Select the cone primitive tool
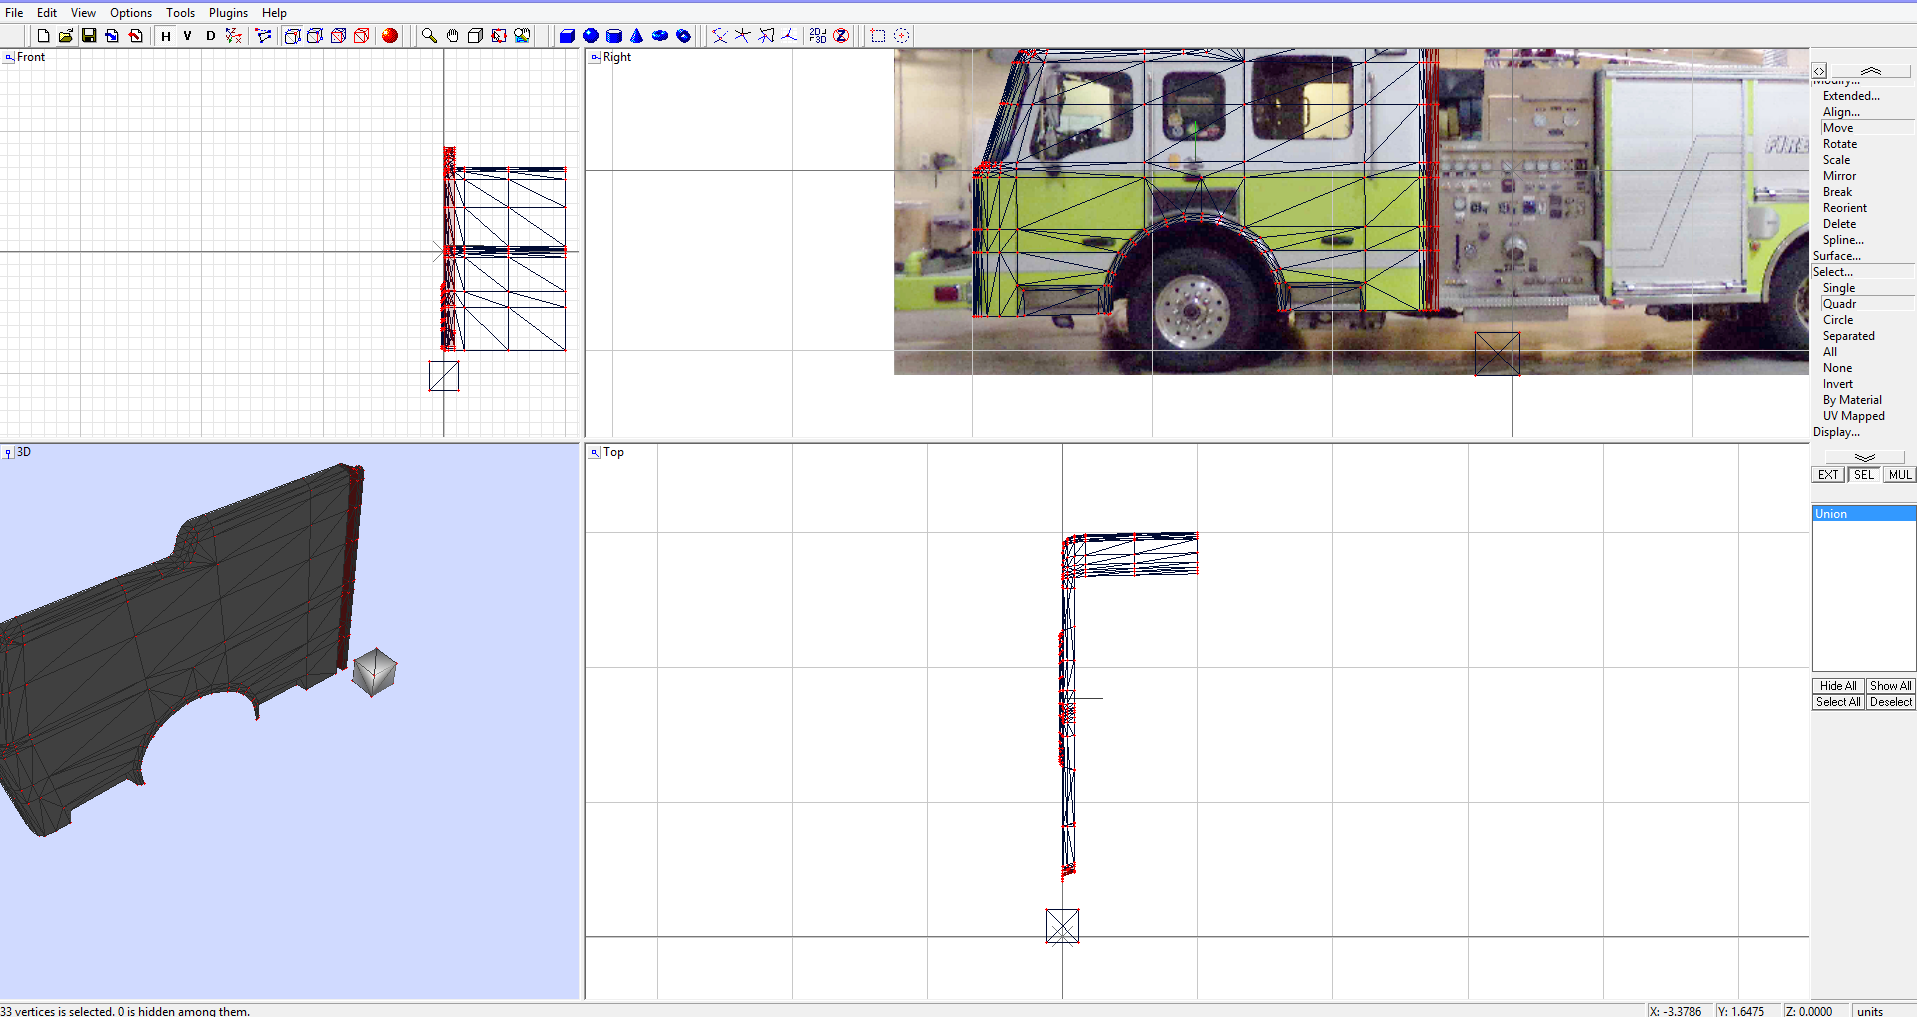The height and width of the screenshot is (1017, 1917). (636, 35)
